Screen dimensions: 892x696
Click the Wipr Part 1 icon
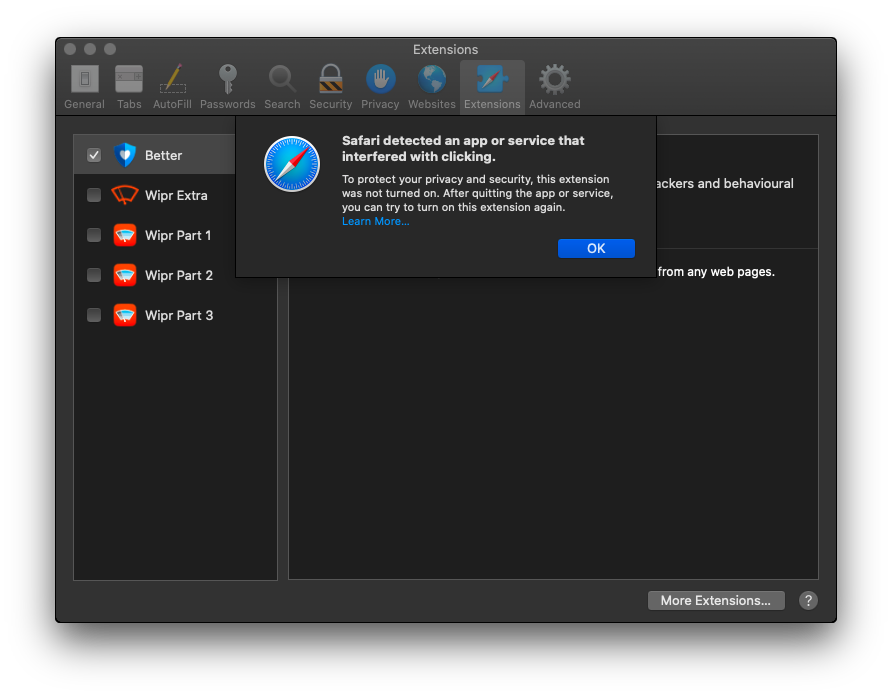coord(125,235)
